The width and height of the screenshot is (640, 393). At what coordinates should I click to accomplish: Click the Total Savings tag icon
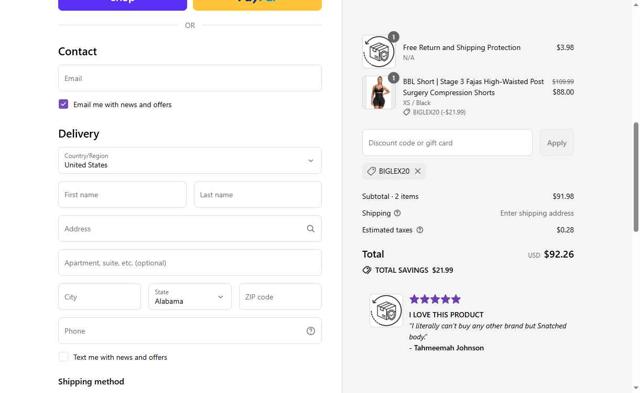click(x=367, y=270)
